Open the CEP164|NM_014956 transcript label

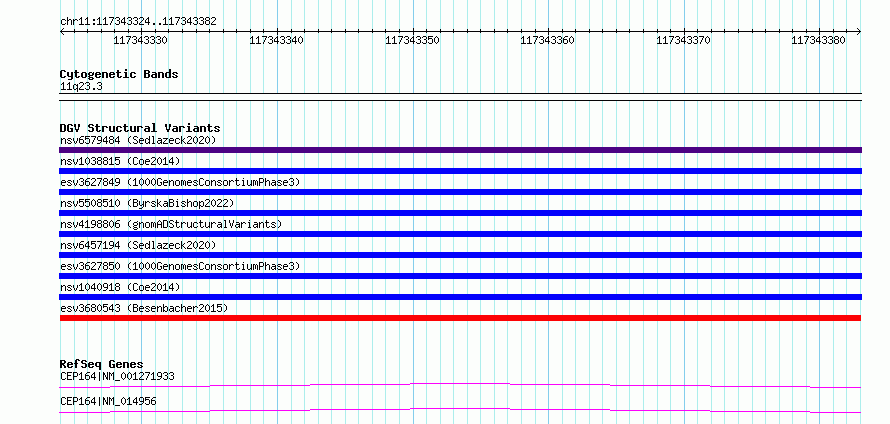(x=108, y=402)
